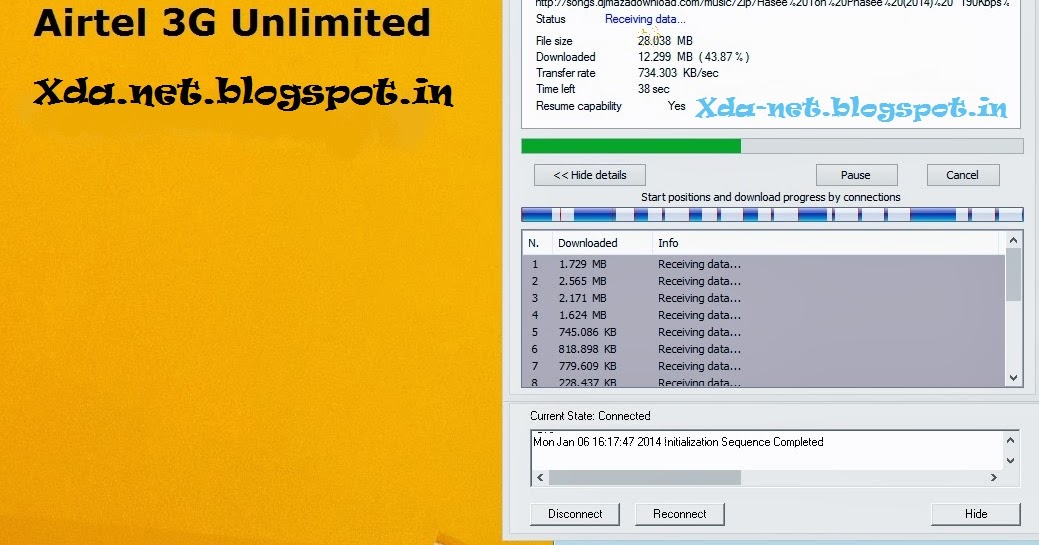Select connection row with 779.609 KB
This screenshot has width=1039, height=545.
(x=764, y=366)
